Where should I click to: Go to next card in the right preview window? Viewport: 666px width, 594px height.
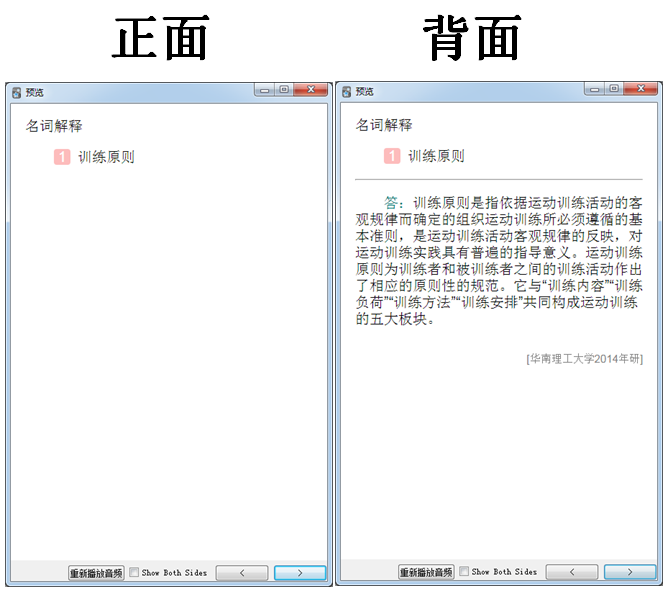[630, 572]
